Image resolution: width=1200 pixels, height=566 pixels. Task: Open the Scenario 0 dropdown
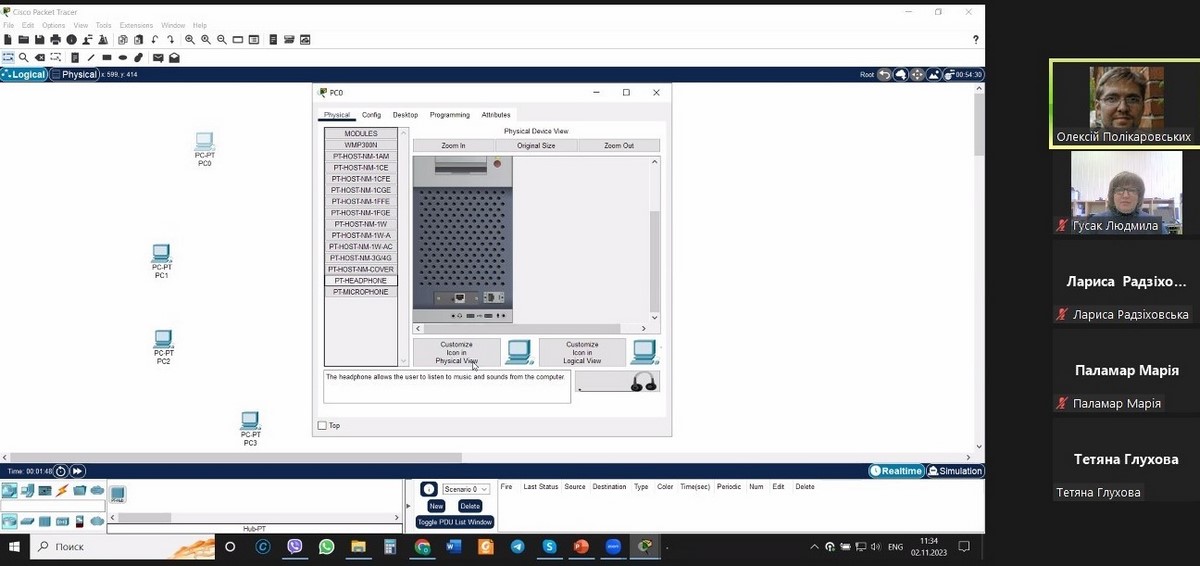coord(466,489)
